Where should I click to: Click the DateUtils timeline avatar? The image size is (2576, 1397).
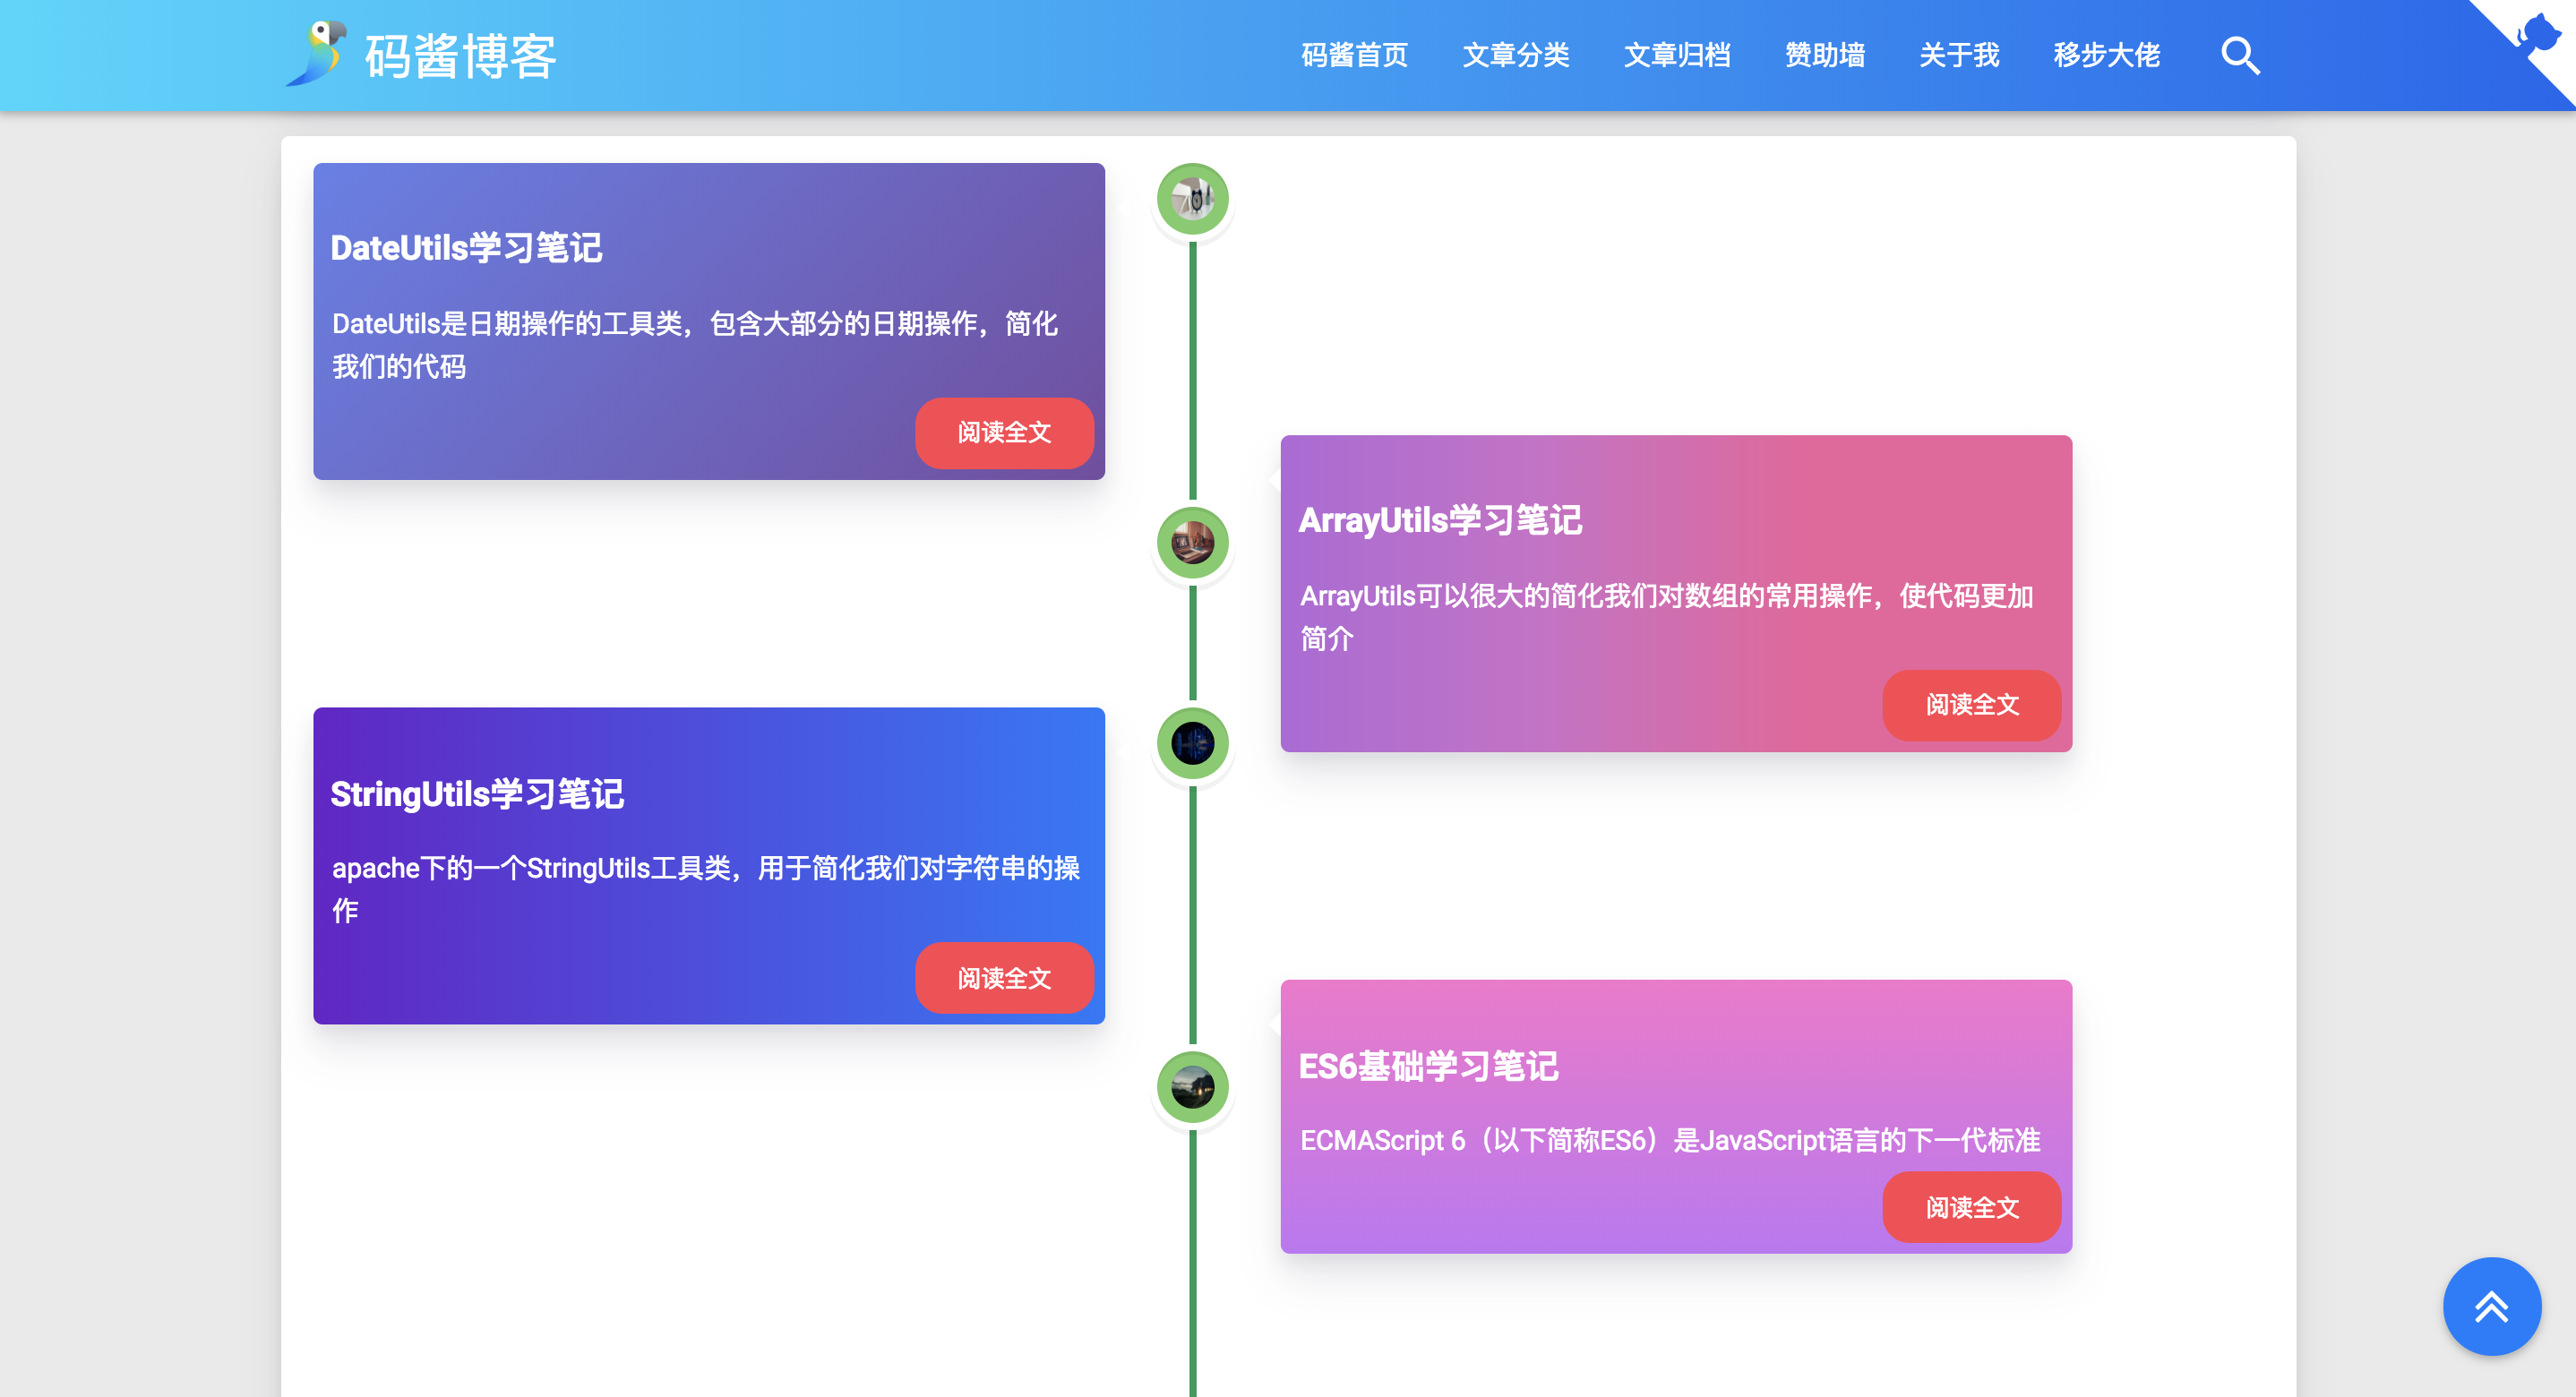[1192, 199]
